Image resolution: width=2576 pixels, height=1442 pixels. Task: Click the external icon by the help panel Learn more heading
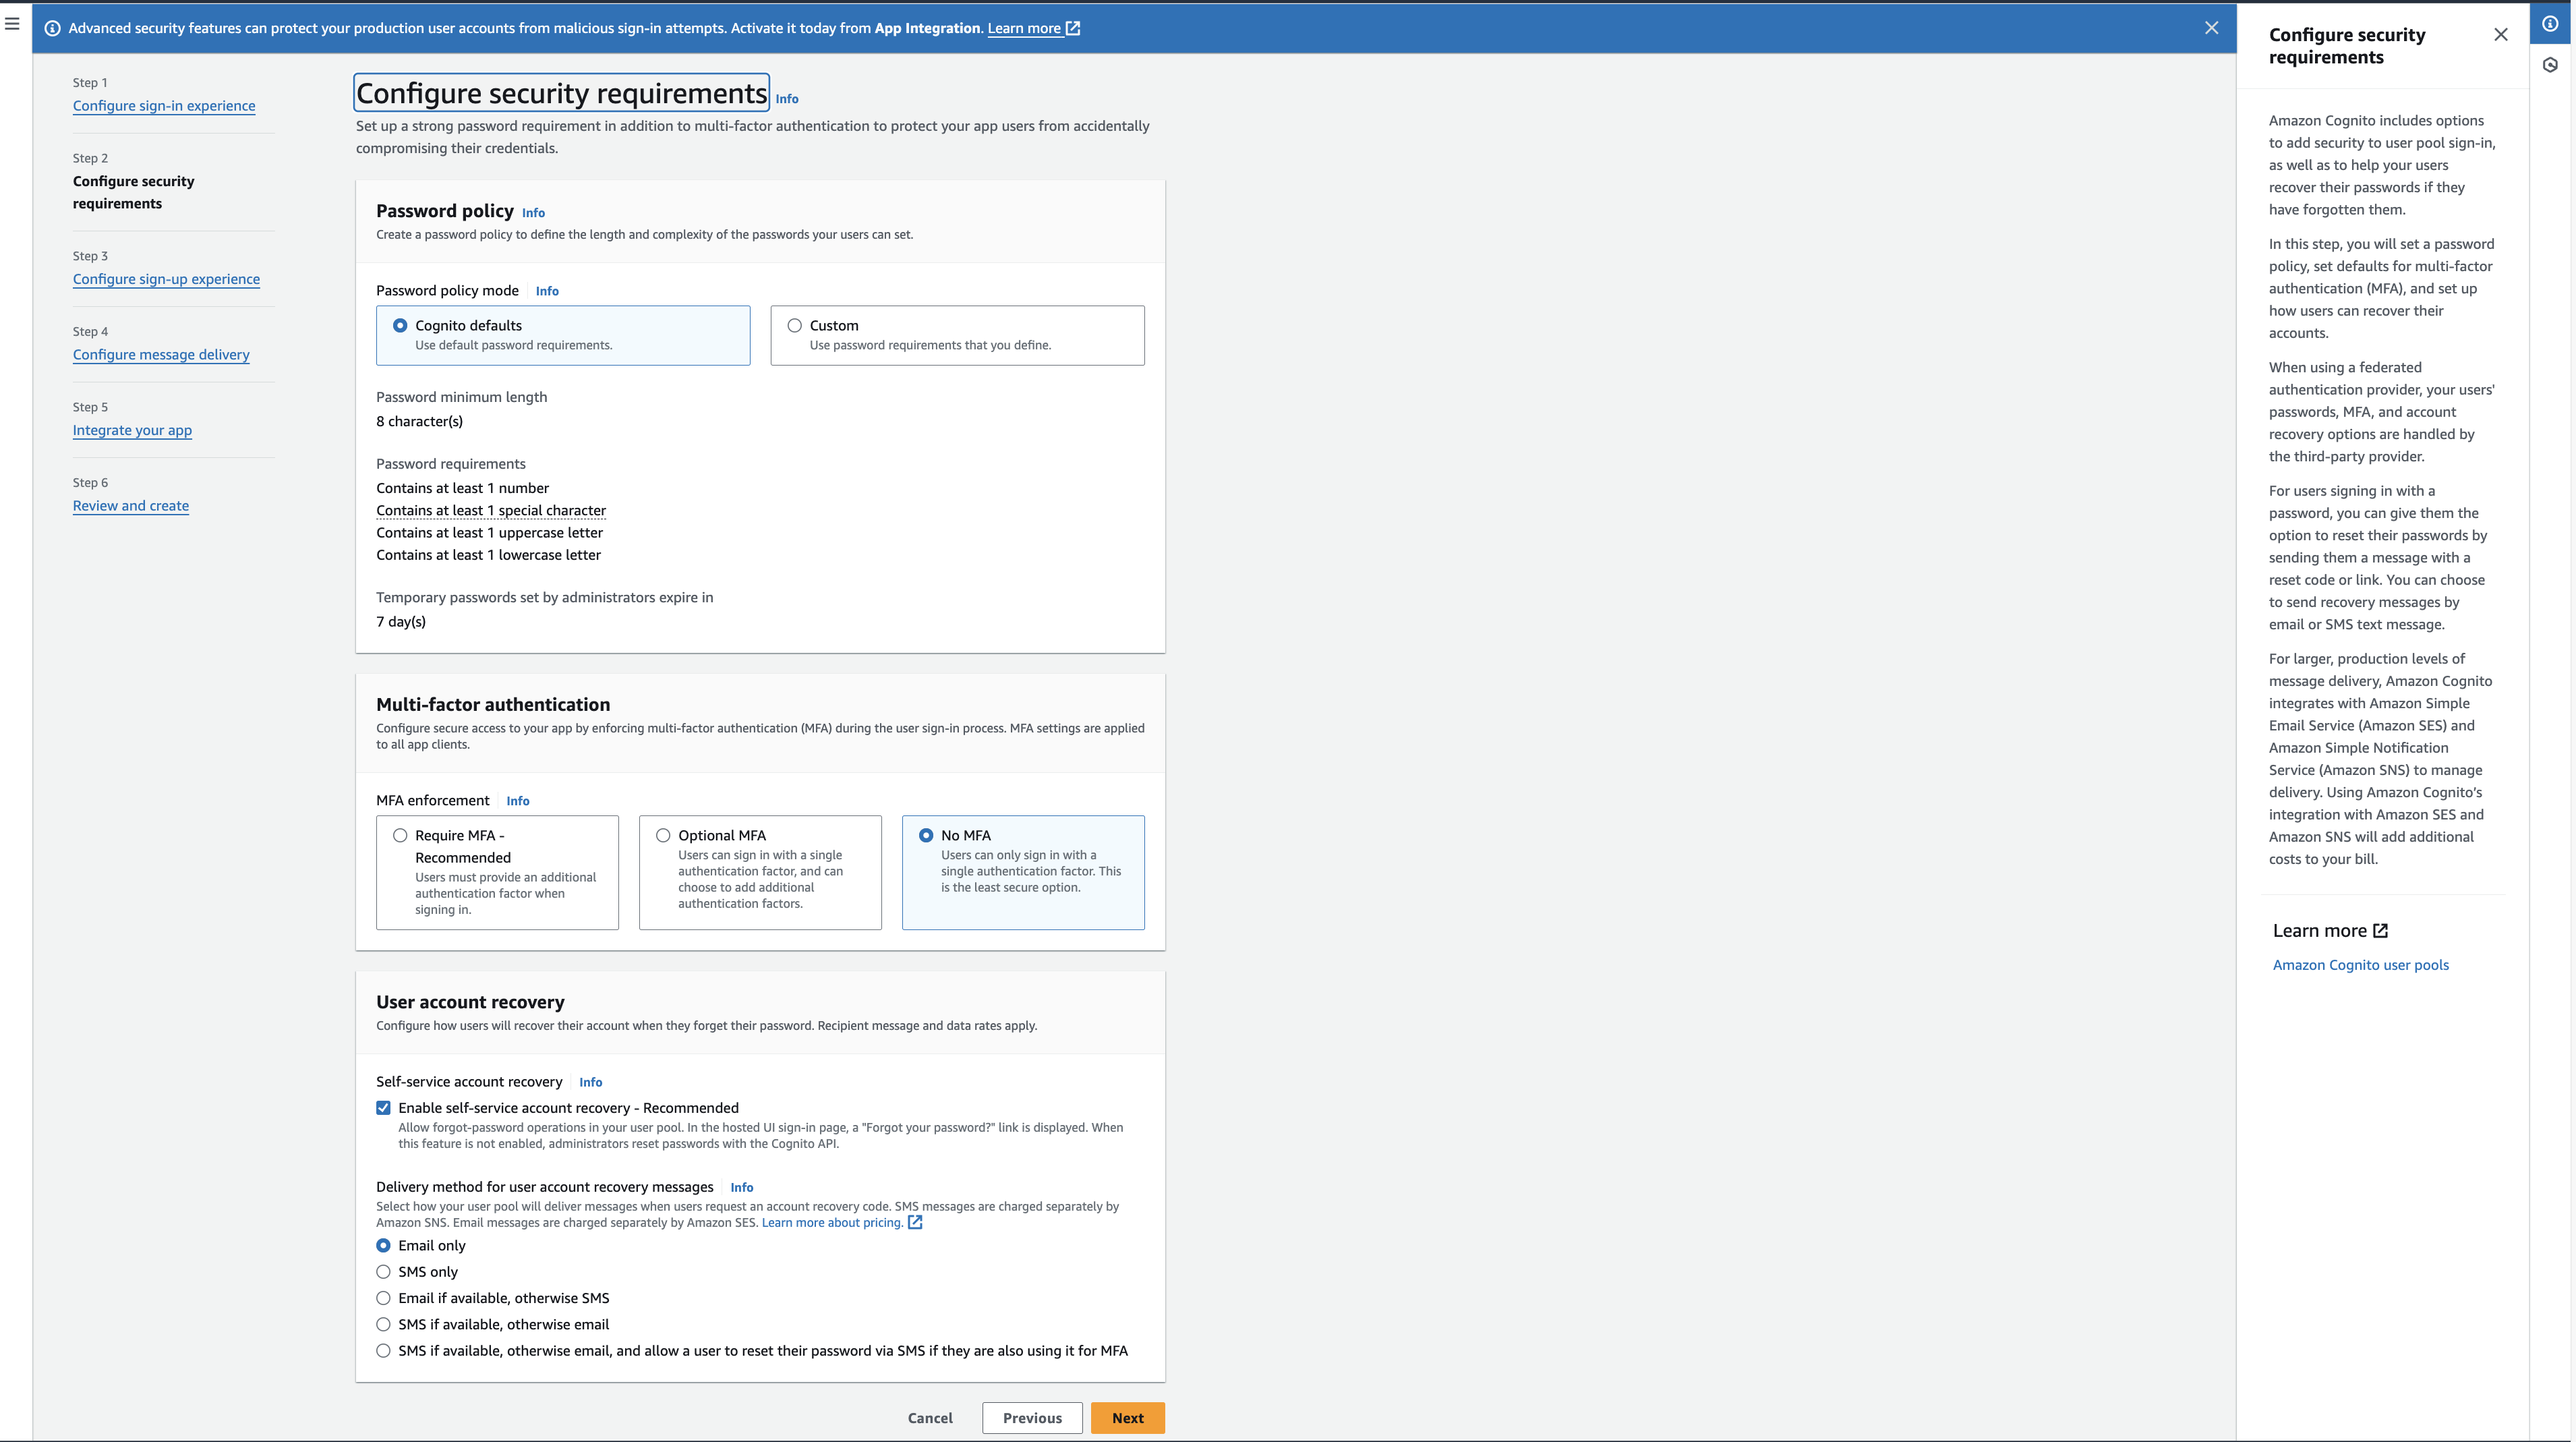(x=2381, y=930)
